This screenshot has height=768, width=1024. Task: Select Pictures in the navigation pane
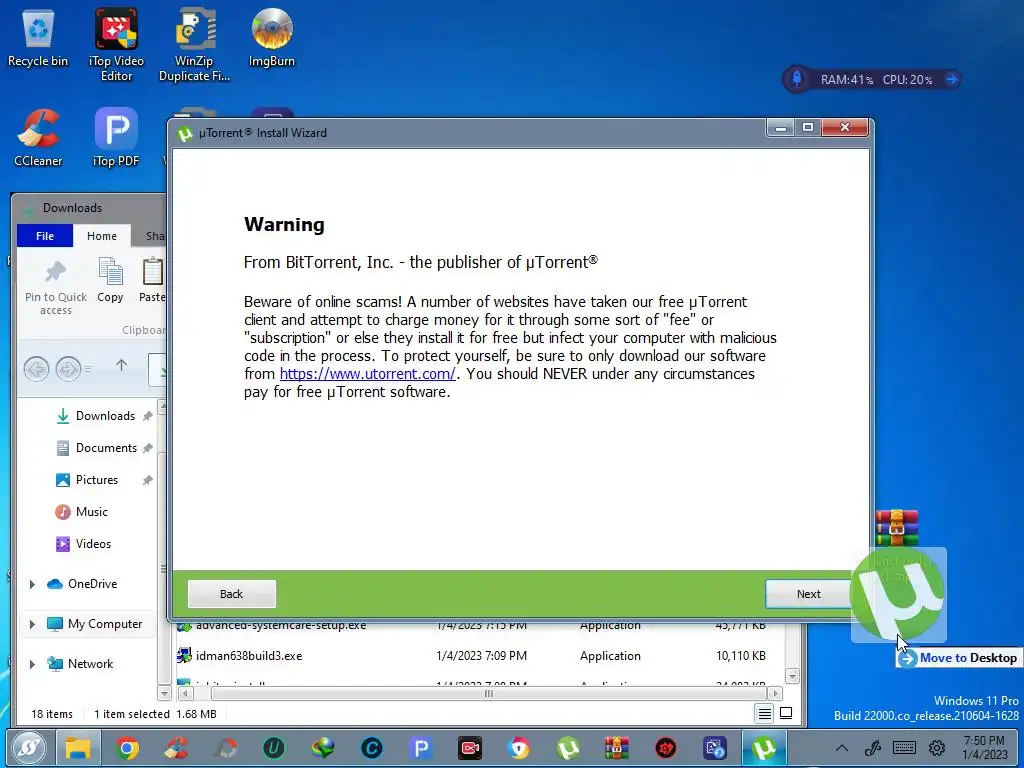click(97, 480)
